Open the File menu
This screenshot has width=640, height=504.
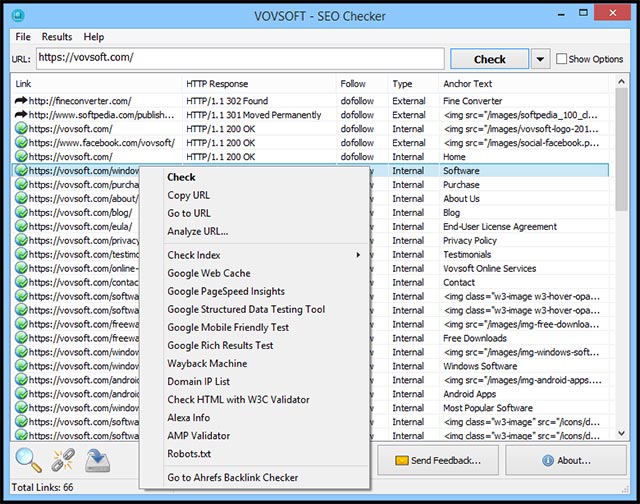23,37
